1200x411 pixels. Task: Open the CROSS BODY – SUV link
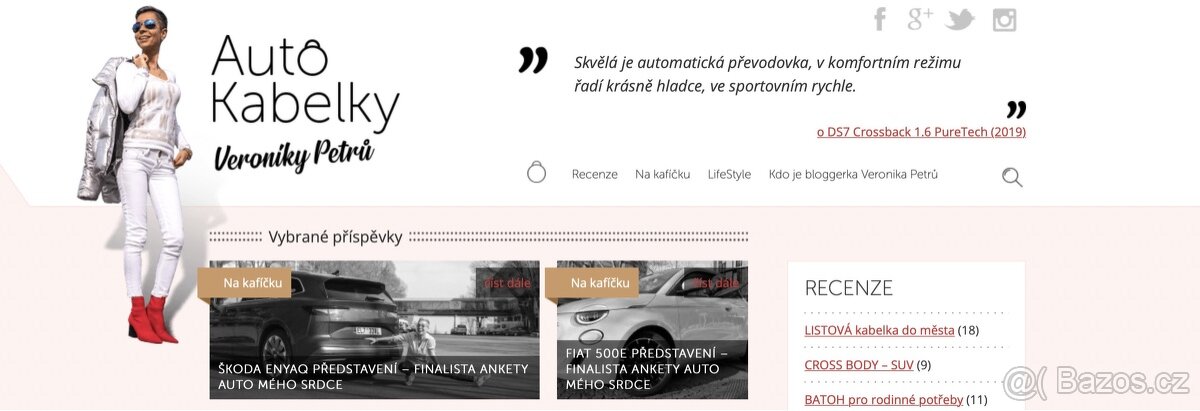pos(859,365)
